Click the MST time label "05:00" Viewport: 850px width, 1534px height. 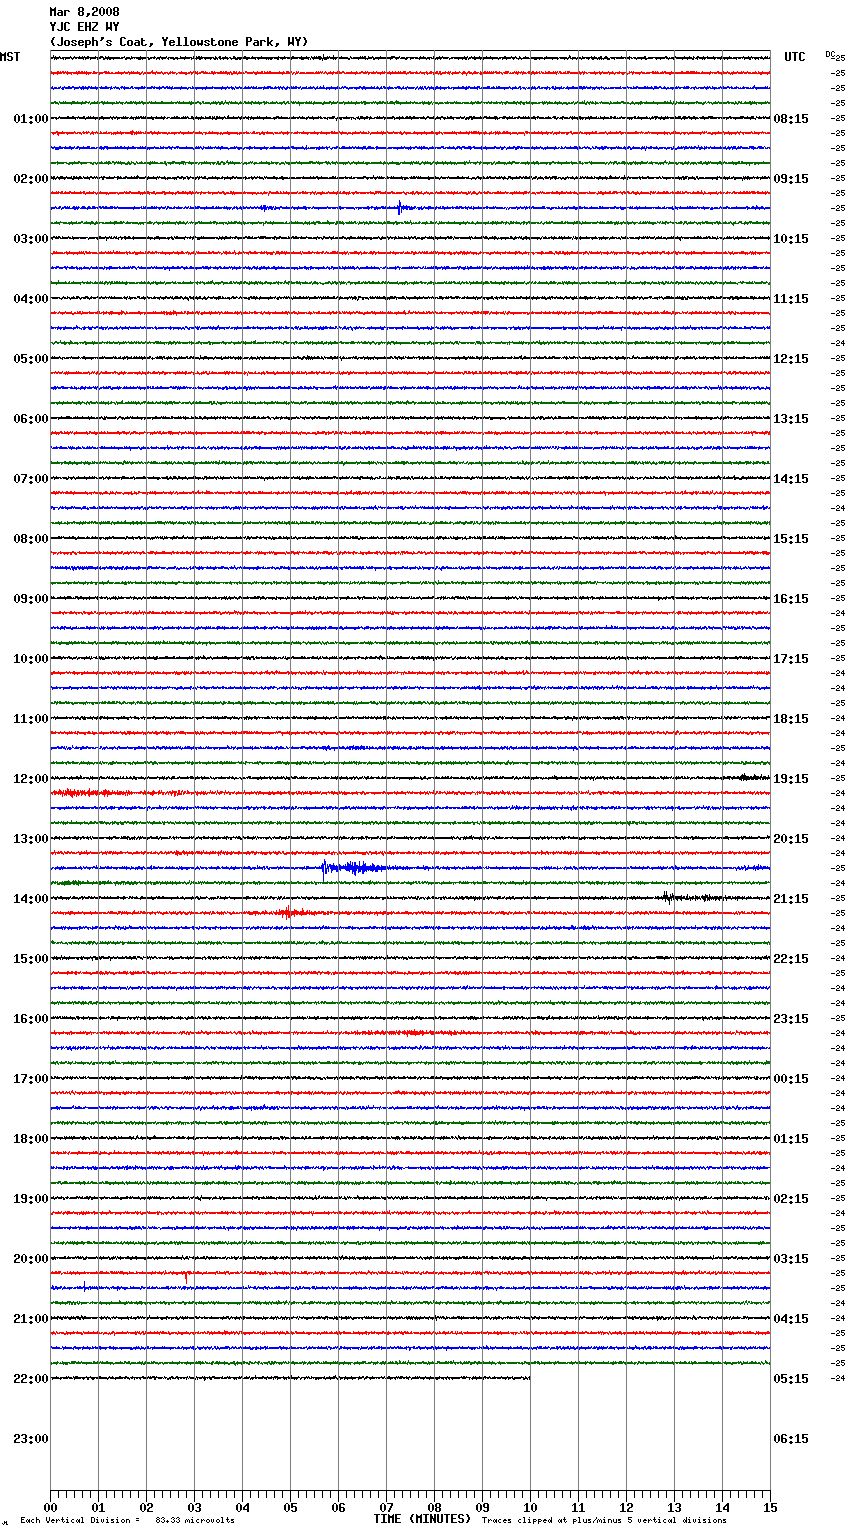(30, 359)
